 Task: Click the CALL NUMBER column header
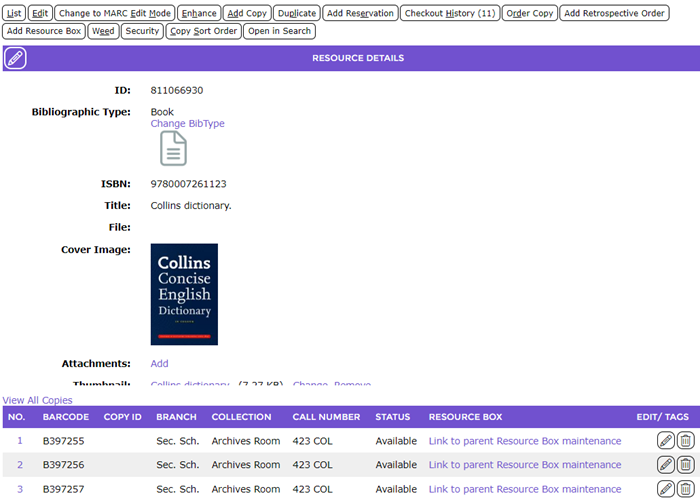[x=326, y=417]
